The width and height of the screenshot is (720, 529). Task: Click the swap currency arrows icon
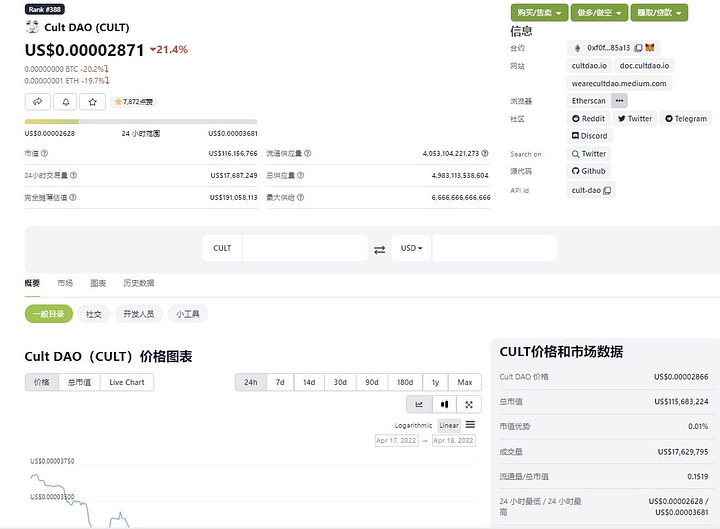tap(379, 249)
